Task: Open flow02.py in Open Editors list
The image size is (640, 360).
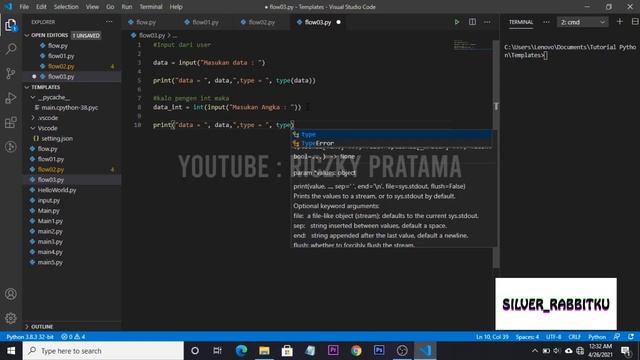Action: click(61, 66)
